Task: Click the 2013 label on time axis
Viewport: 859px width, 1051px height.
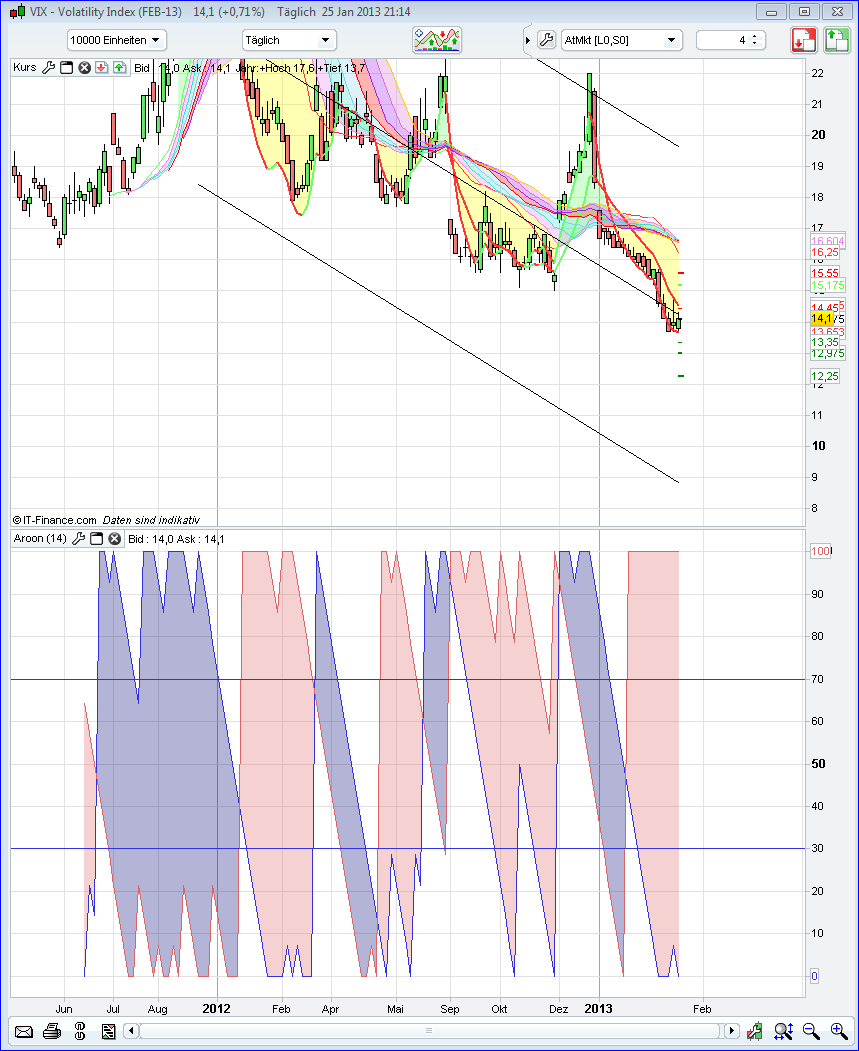Action: point(598,1009)
